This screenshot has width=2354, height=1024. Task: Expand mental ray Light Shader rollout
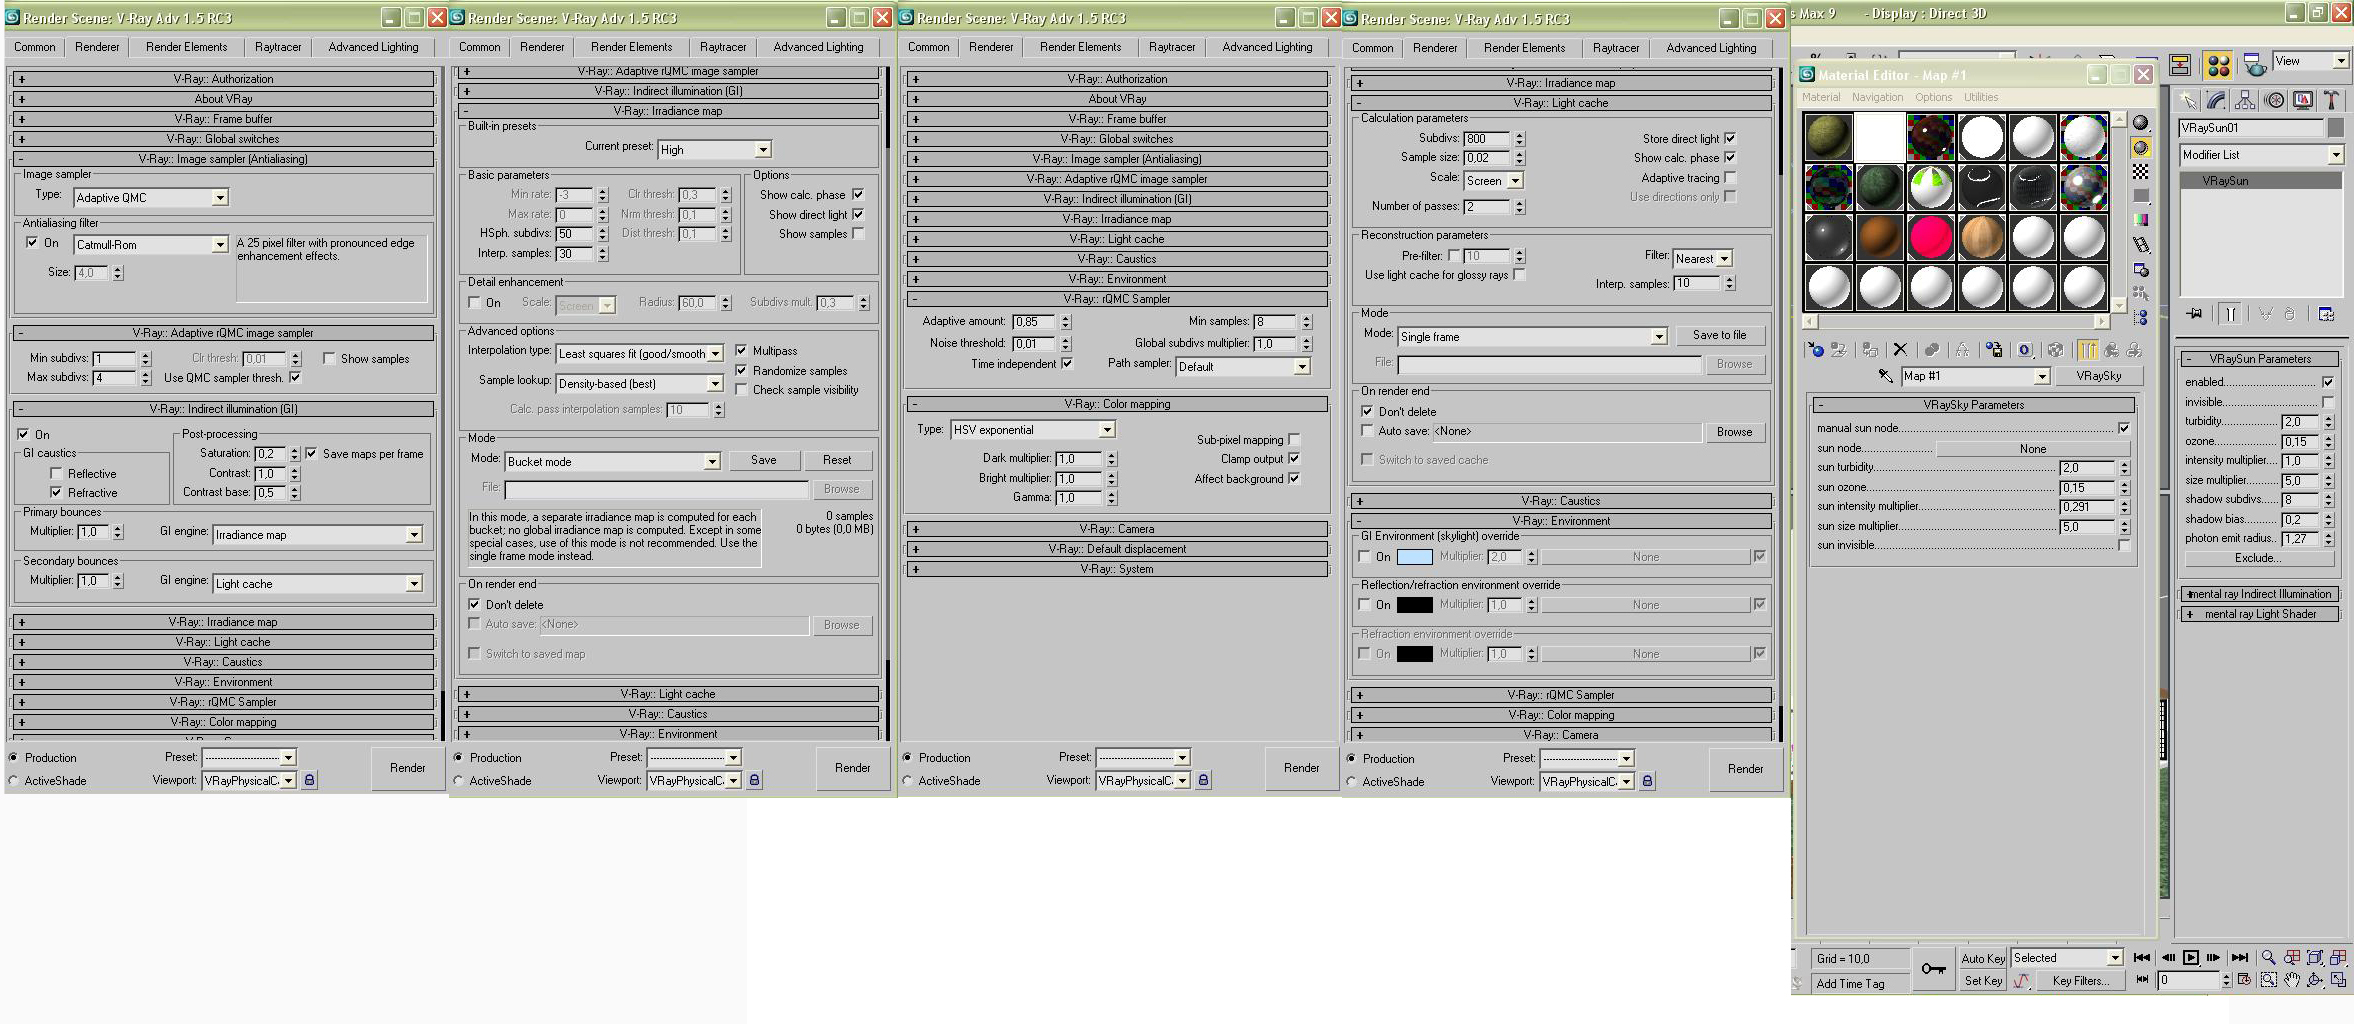(x=2260, y=614)
